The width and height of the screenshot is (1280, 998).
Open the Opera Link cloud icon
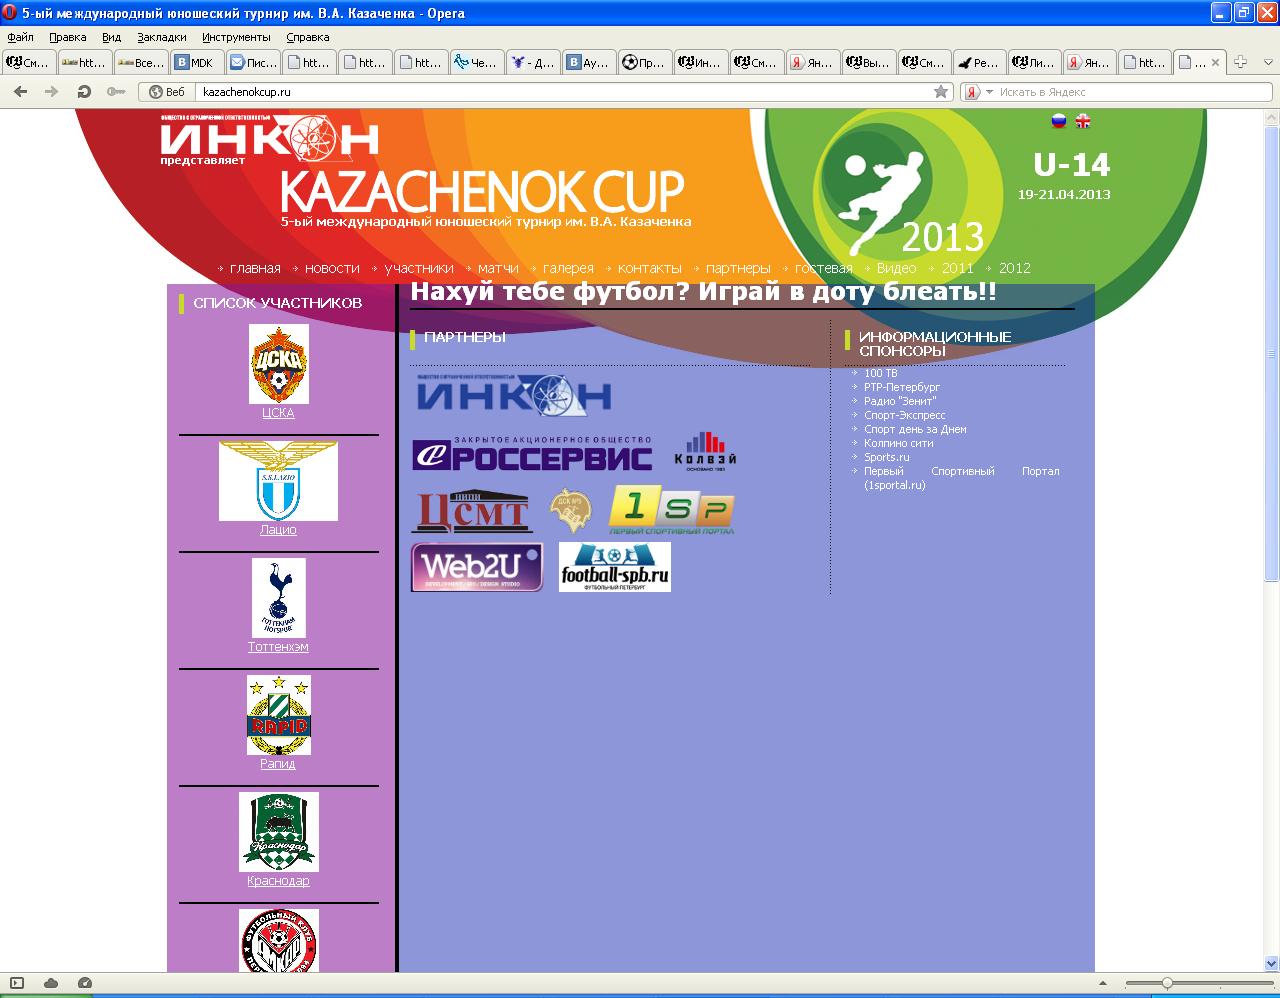click(51, 983)
